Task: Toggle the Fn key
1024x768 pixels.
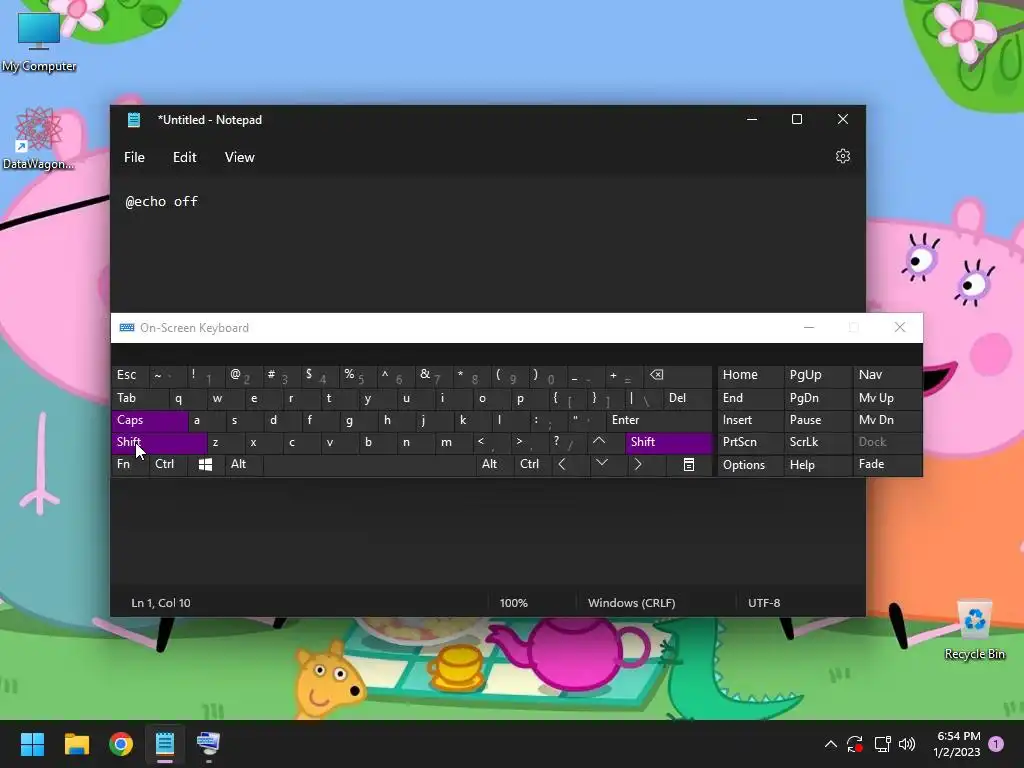Action: [x=129, y=464]
